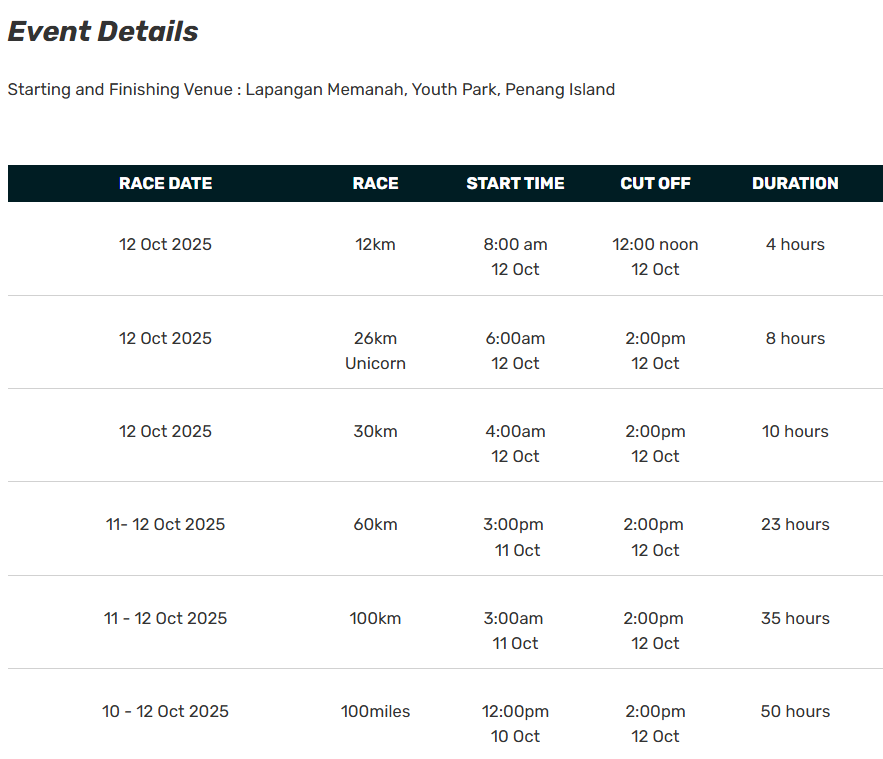Select the START TIME column header
883x759 pixels.
point(515,184)
